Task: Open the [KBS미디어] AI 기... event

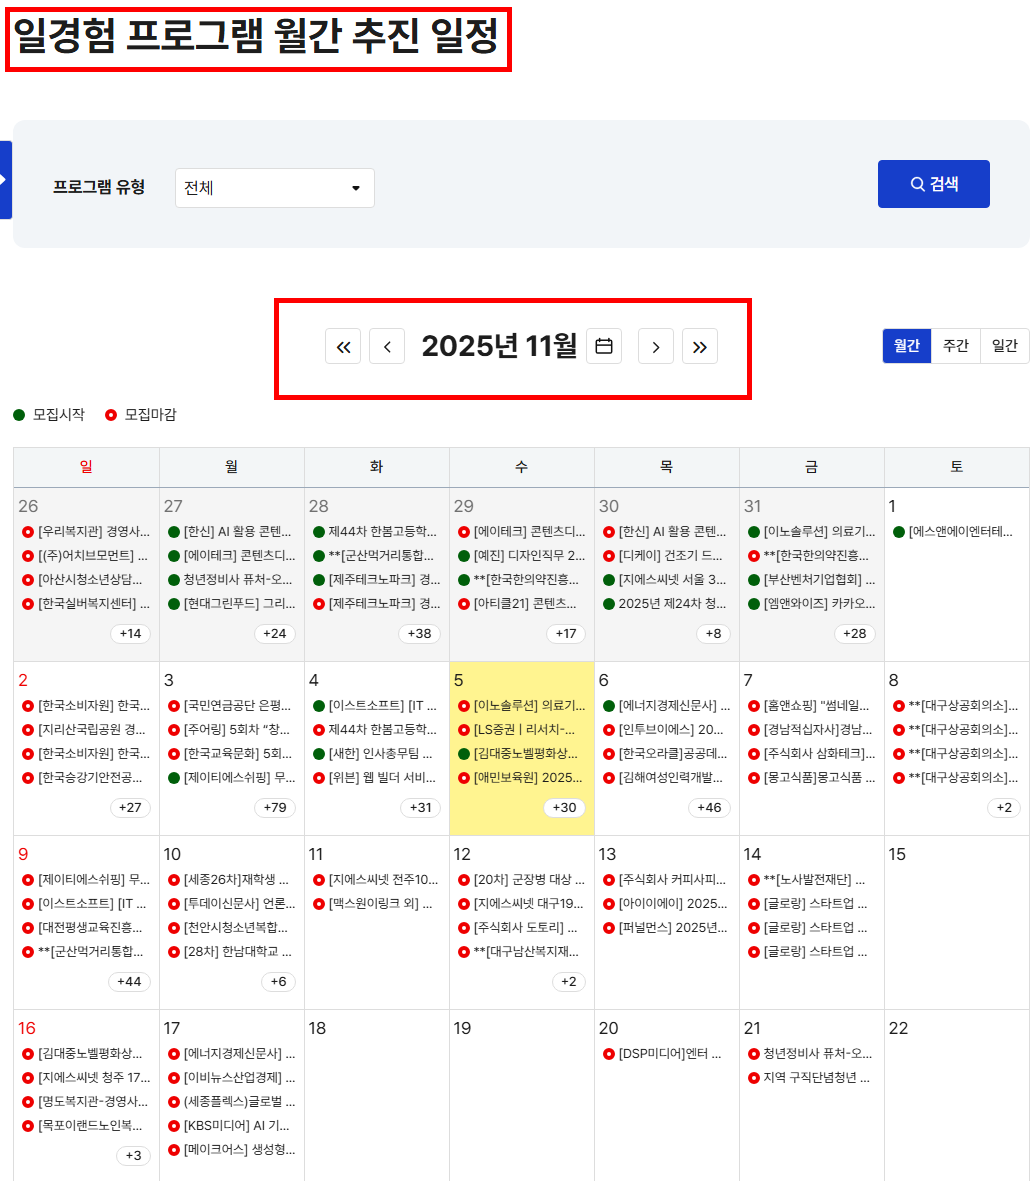Action: [230, 1126]
